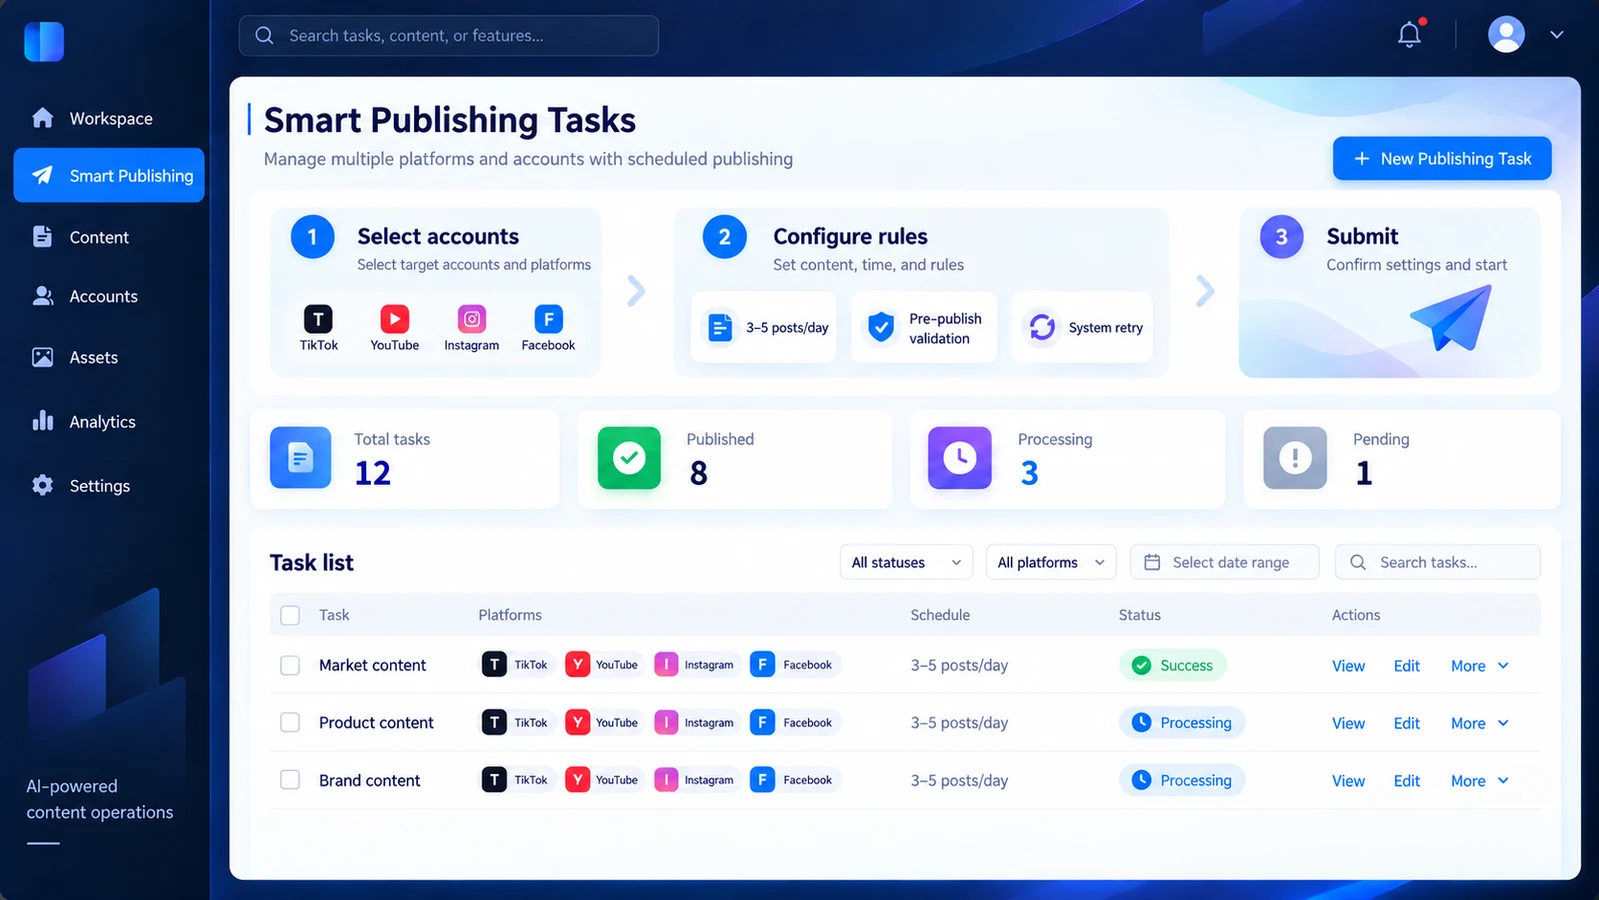This screenshot has height=900, width=1599.
Task: Click the Facebook icon under Select accounts
Action: tap(548, 319)
